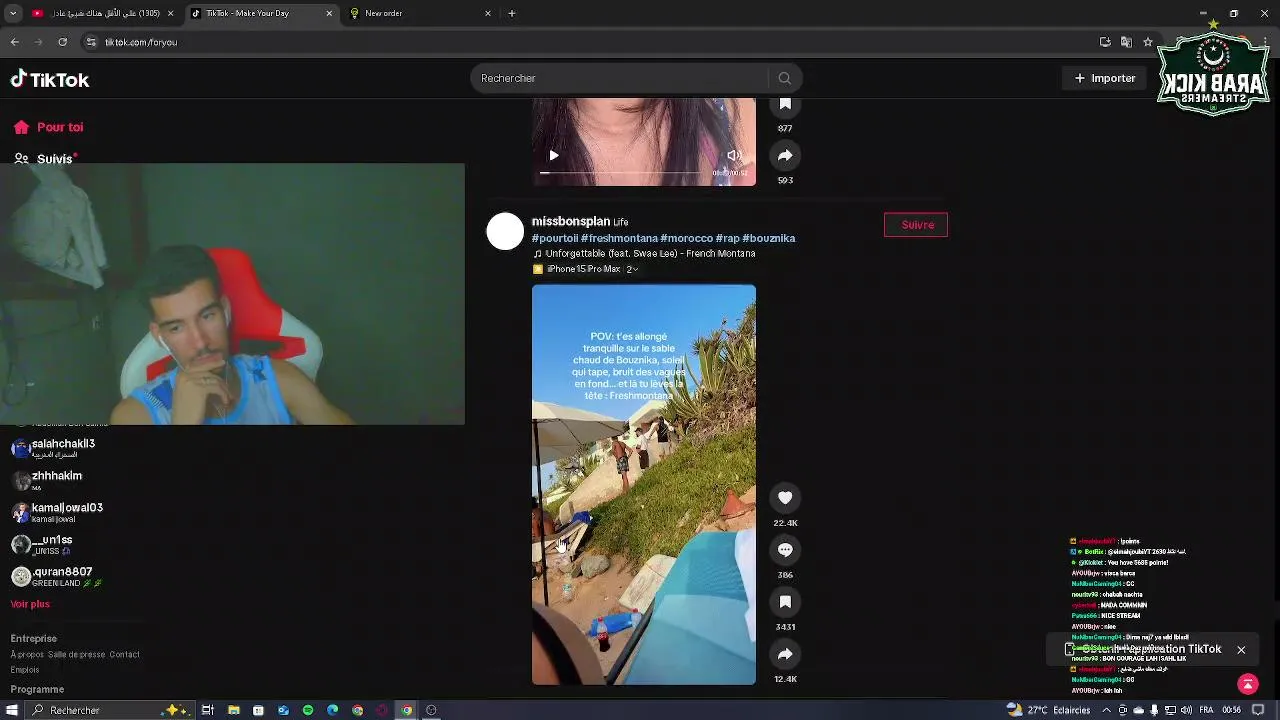Open the Suivis tab

[45, 158]
